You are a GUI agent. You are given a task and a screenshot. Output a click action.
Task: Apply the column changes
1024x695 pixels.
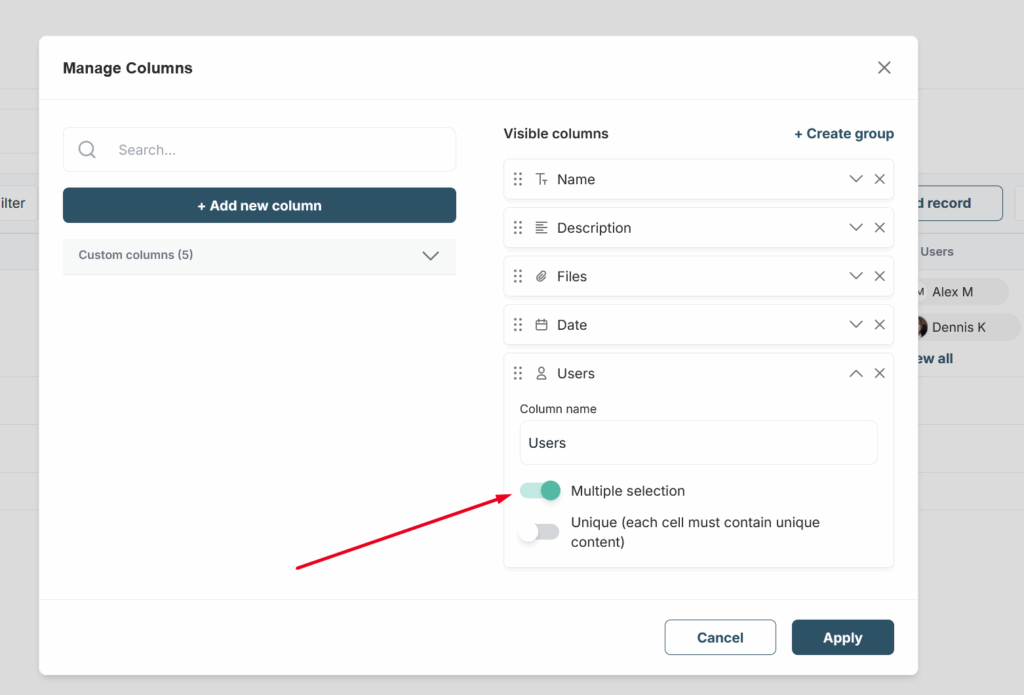point(842,638)
